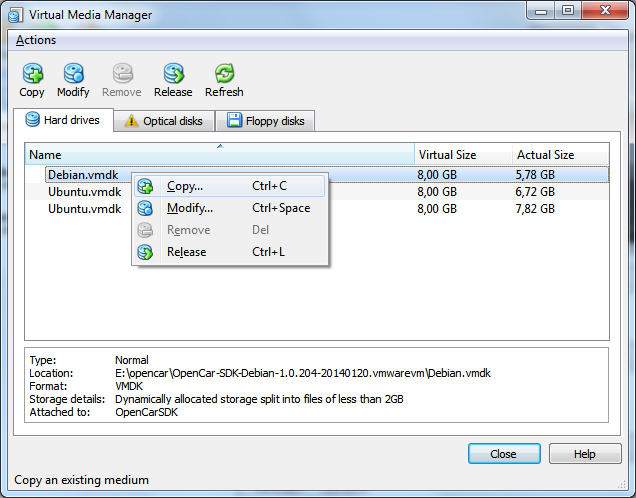Image resolution: width=636 pixels, height=498 pixels.
Task: Click the sort arrow above Name column
Action: pyautogui.click(x=220, y=146)
